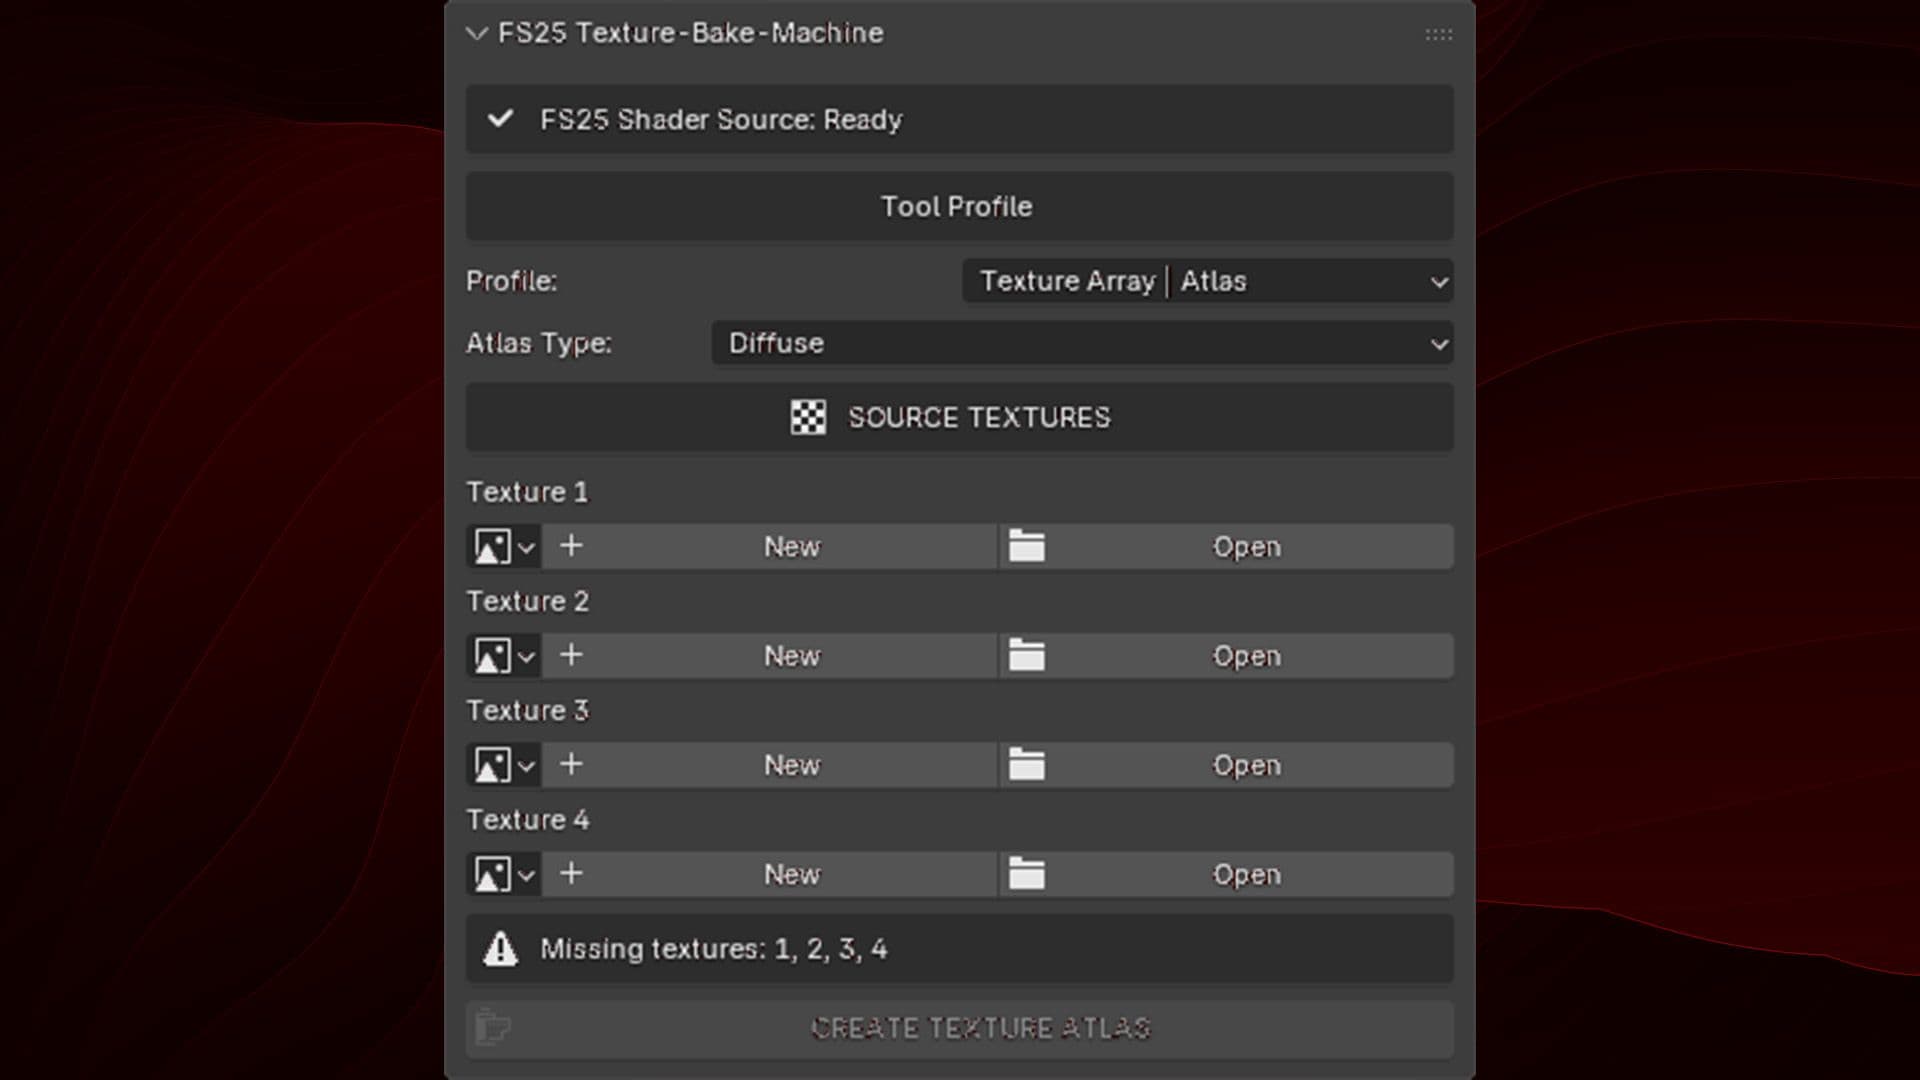This screenshot has height=1080, width=1920.
Task: Open Texture 3 image browse dropdown
Action: 504,765
